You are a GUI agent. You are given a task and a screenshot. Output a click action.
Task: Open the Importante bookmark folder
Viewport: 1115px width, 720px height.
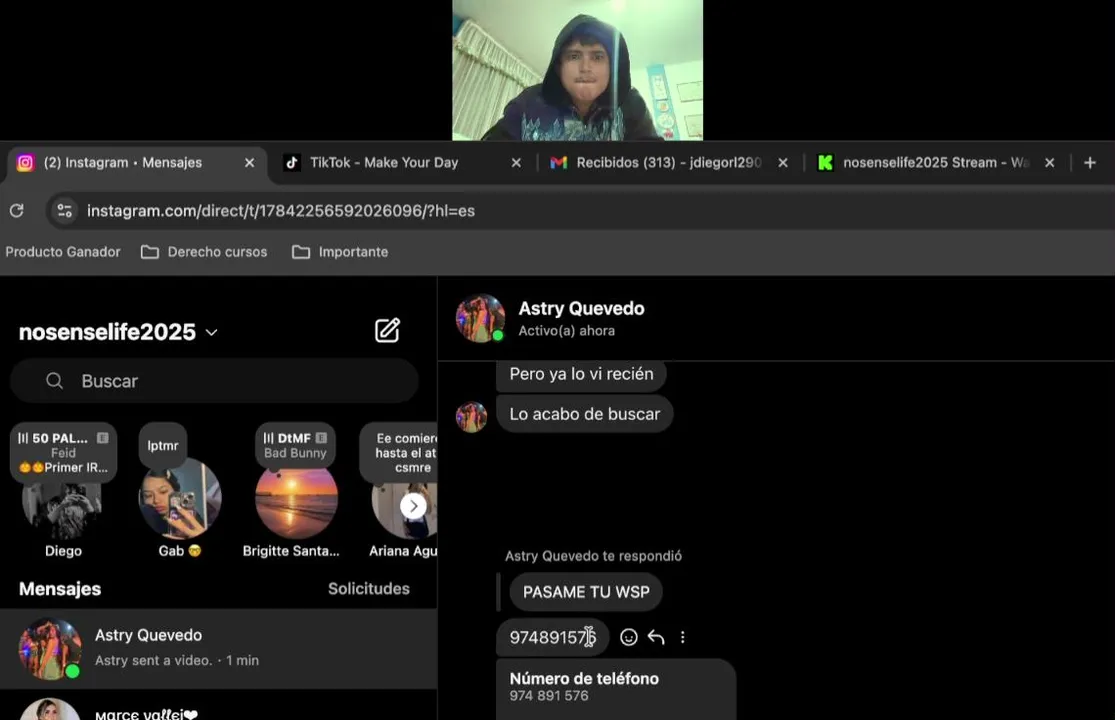pyautogui.click(x=340, y=252)
